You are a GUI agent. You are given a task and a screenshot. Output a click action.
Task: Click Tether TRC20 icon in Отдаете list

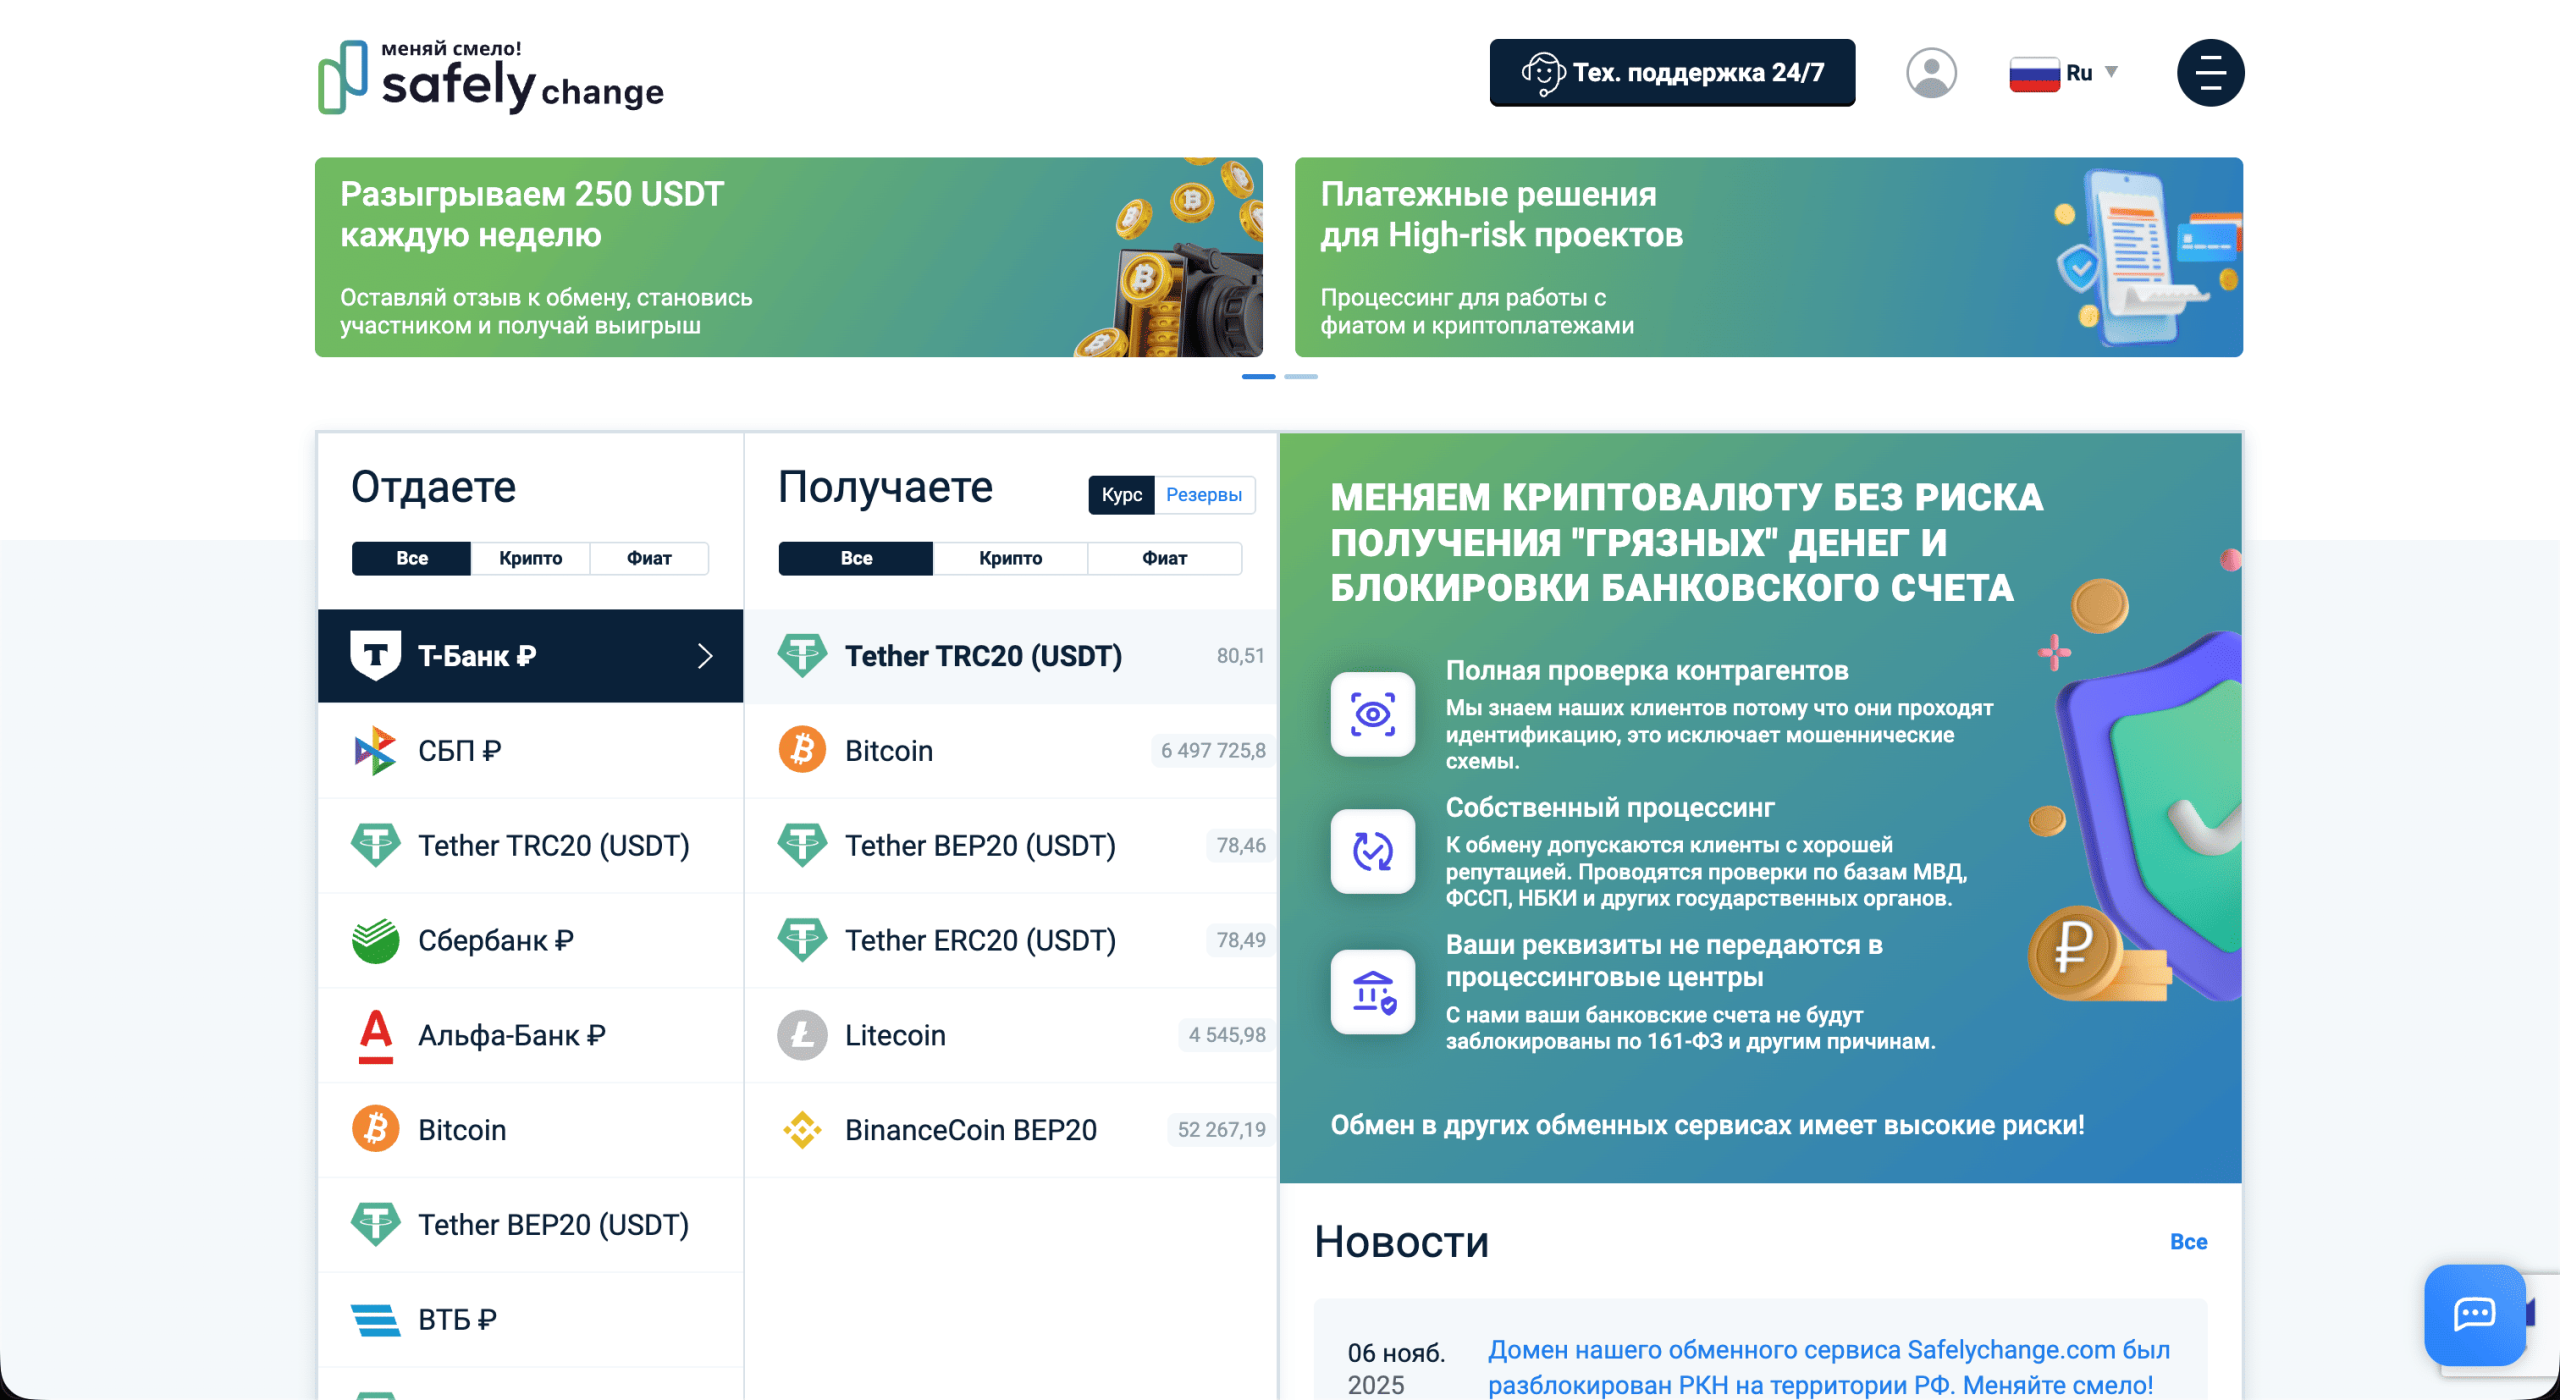click(376, 845)
